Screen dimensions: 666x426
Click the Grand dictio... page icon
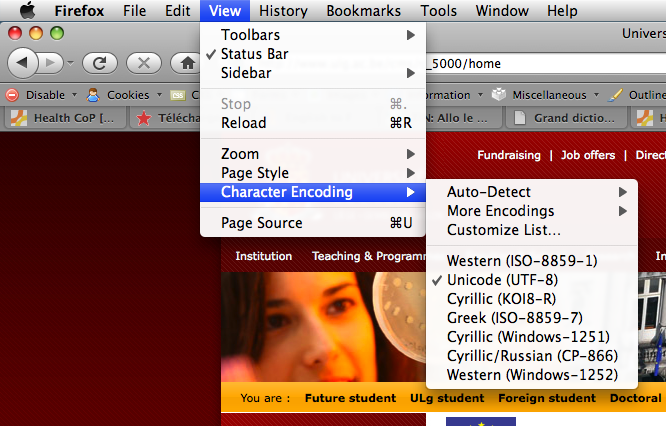520,118
